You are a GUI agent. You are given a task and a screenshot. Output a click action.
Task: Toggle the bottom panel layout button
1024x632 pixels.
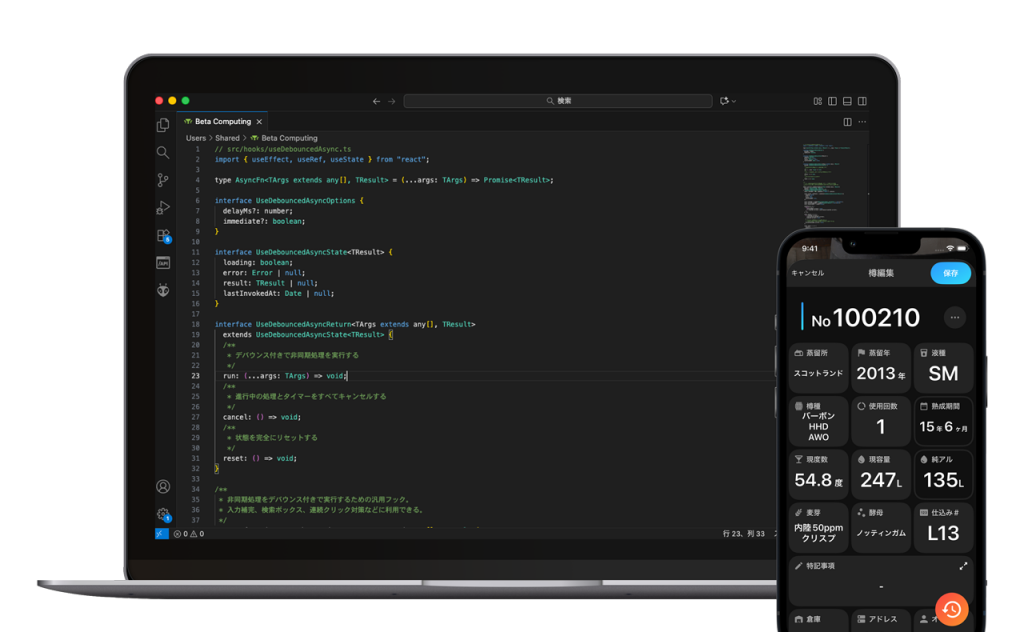click(847, 101)
